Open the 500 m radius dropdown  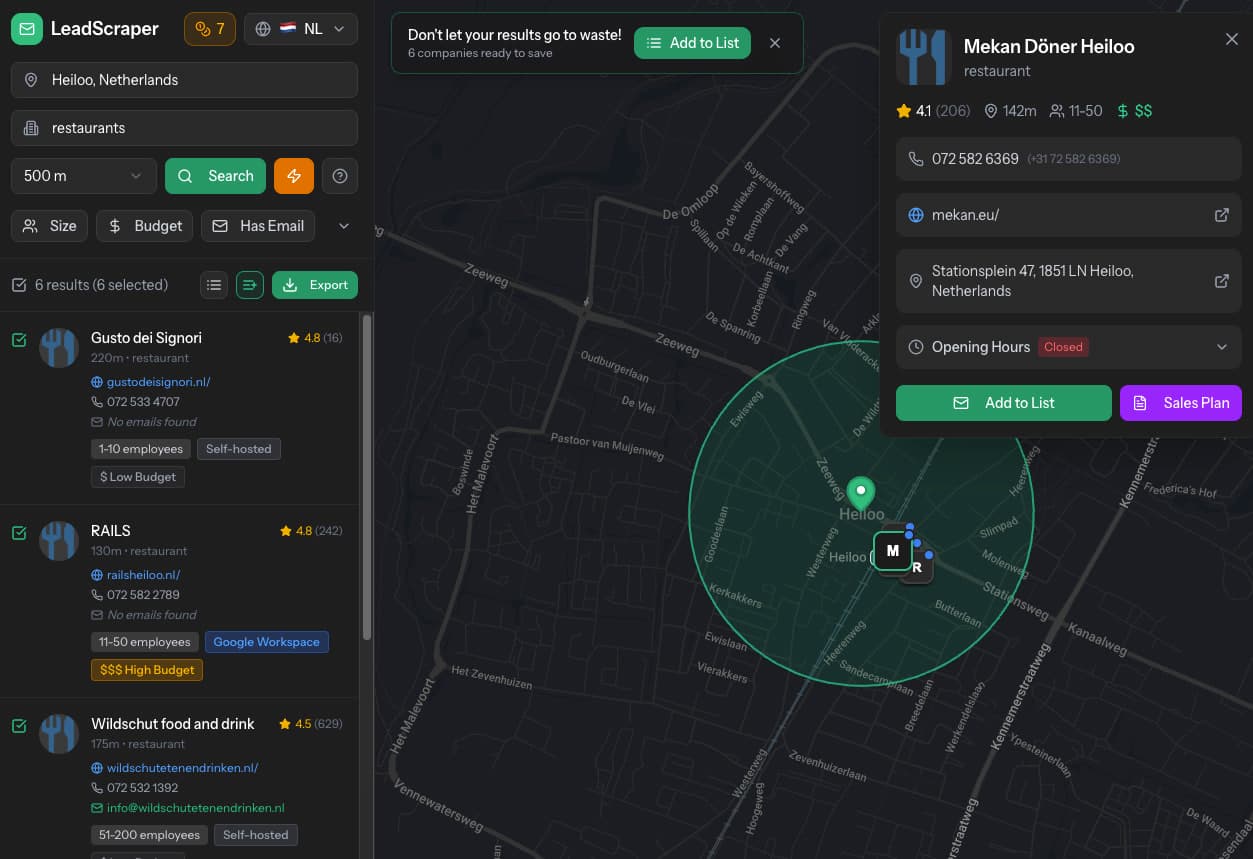tap(83, 176)
